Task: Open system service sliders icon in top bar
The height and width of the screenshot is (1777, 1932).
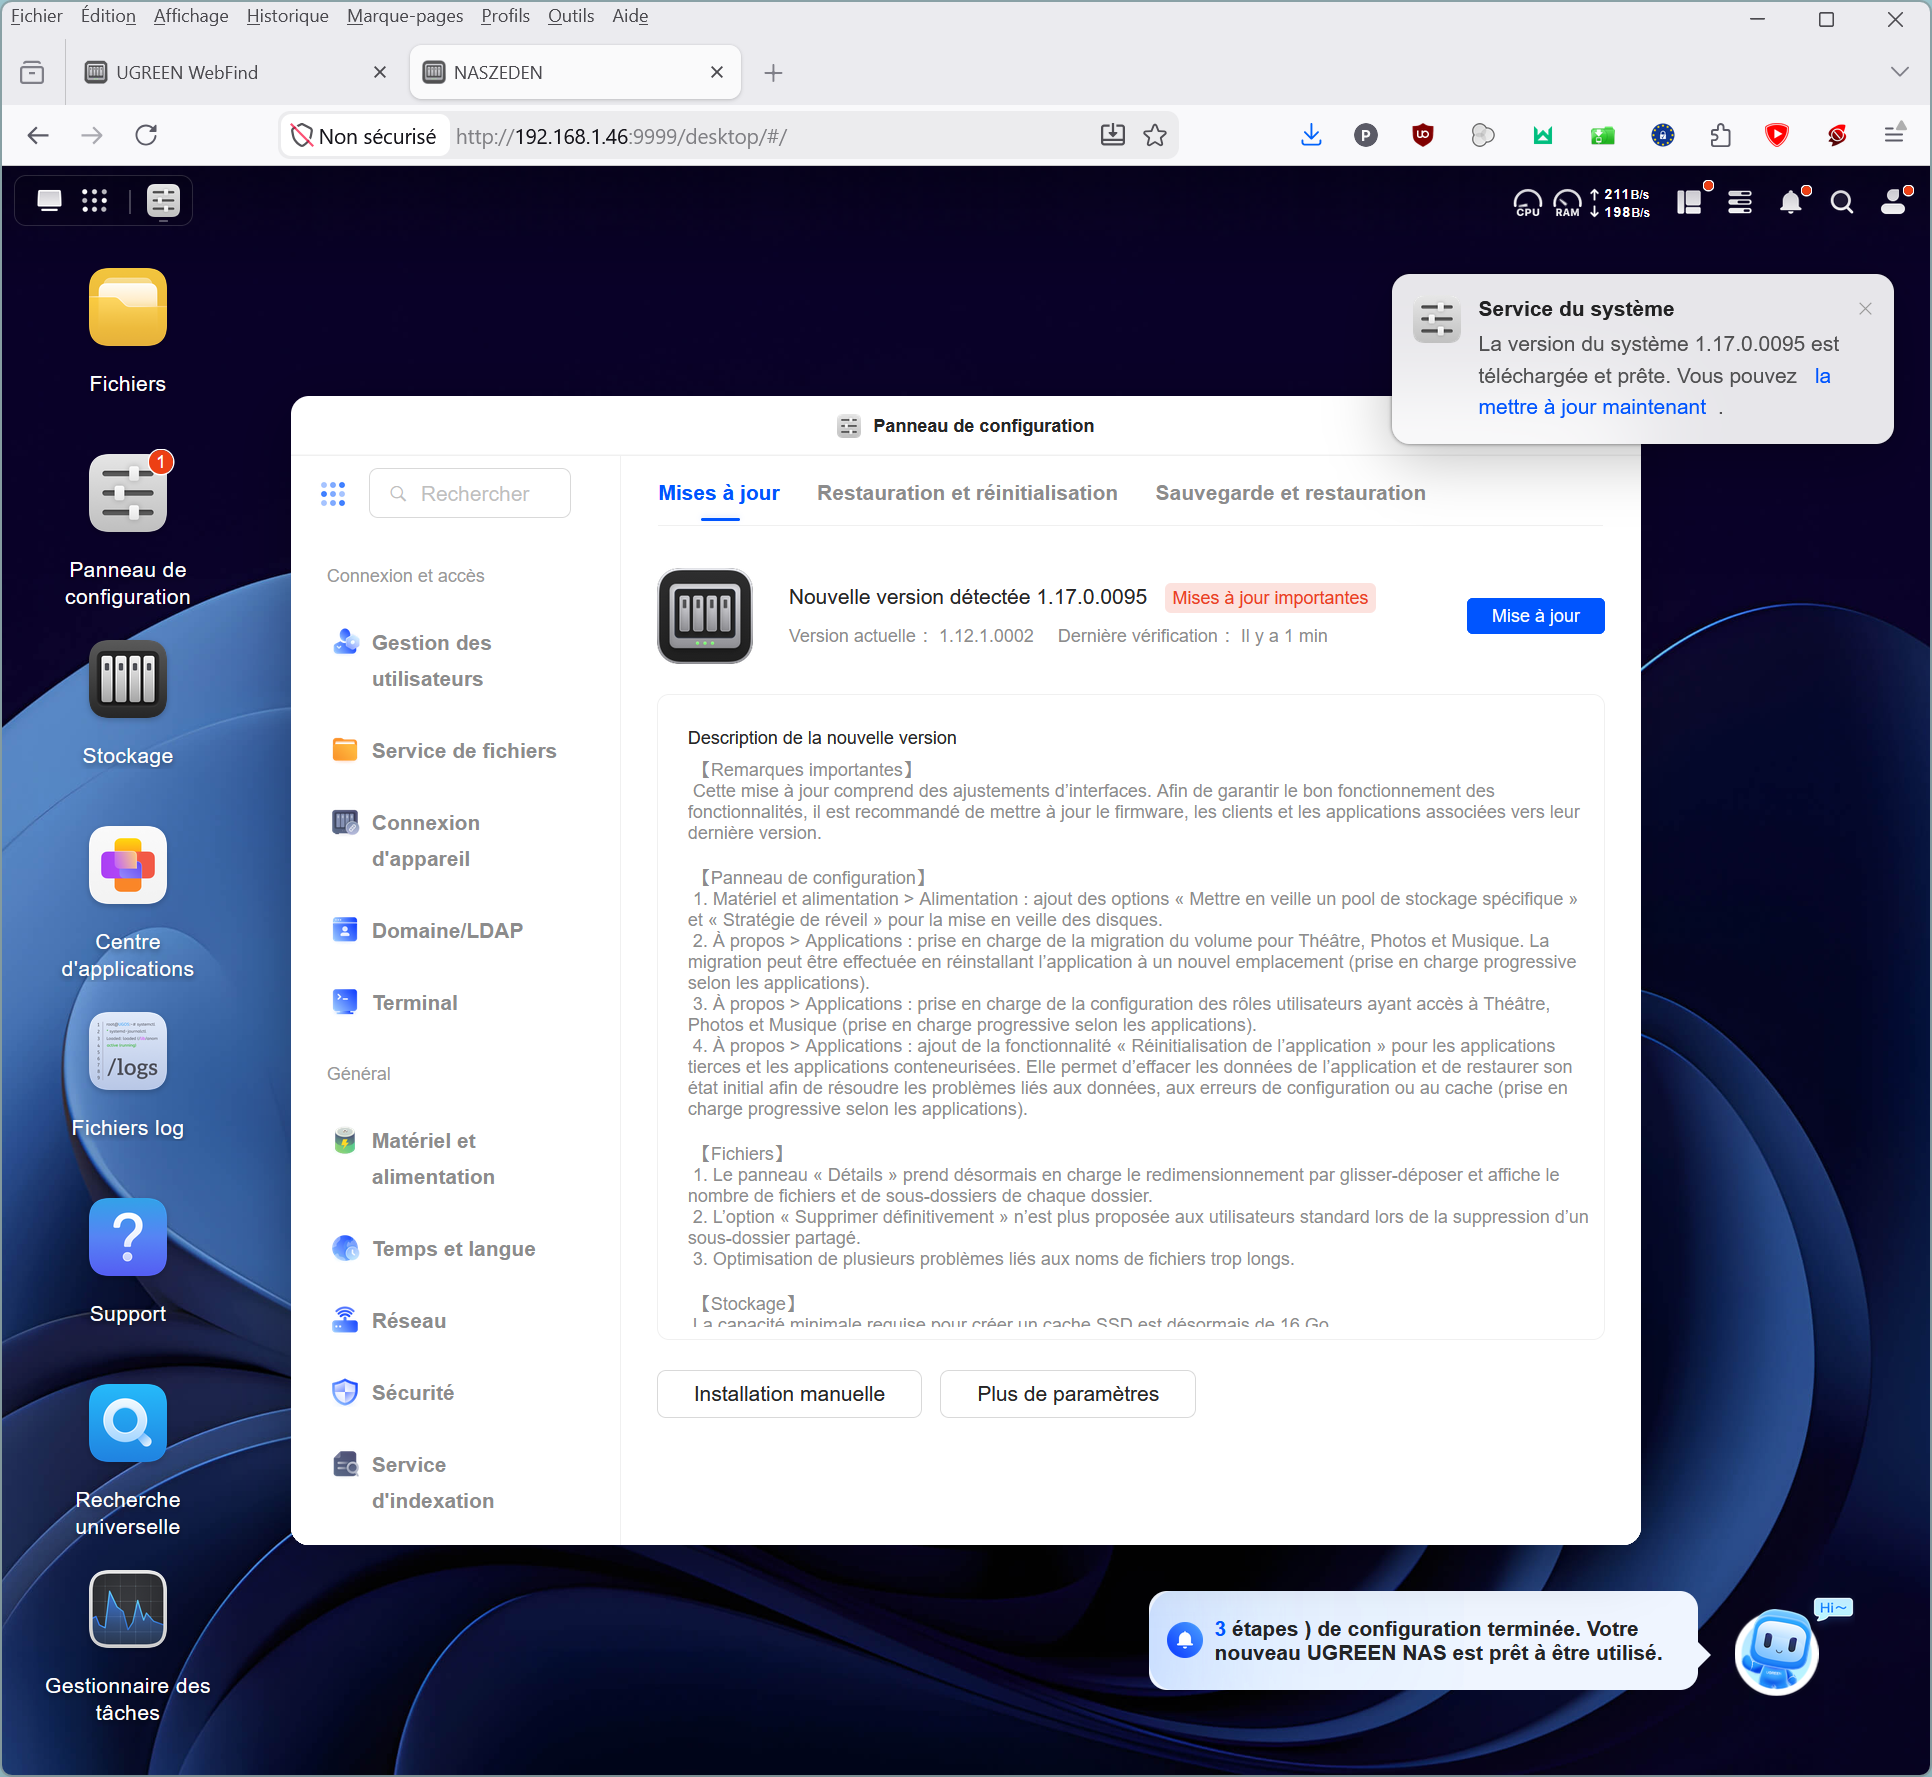Action: [x=1740, y=202]
